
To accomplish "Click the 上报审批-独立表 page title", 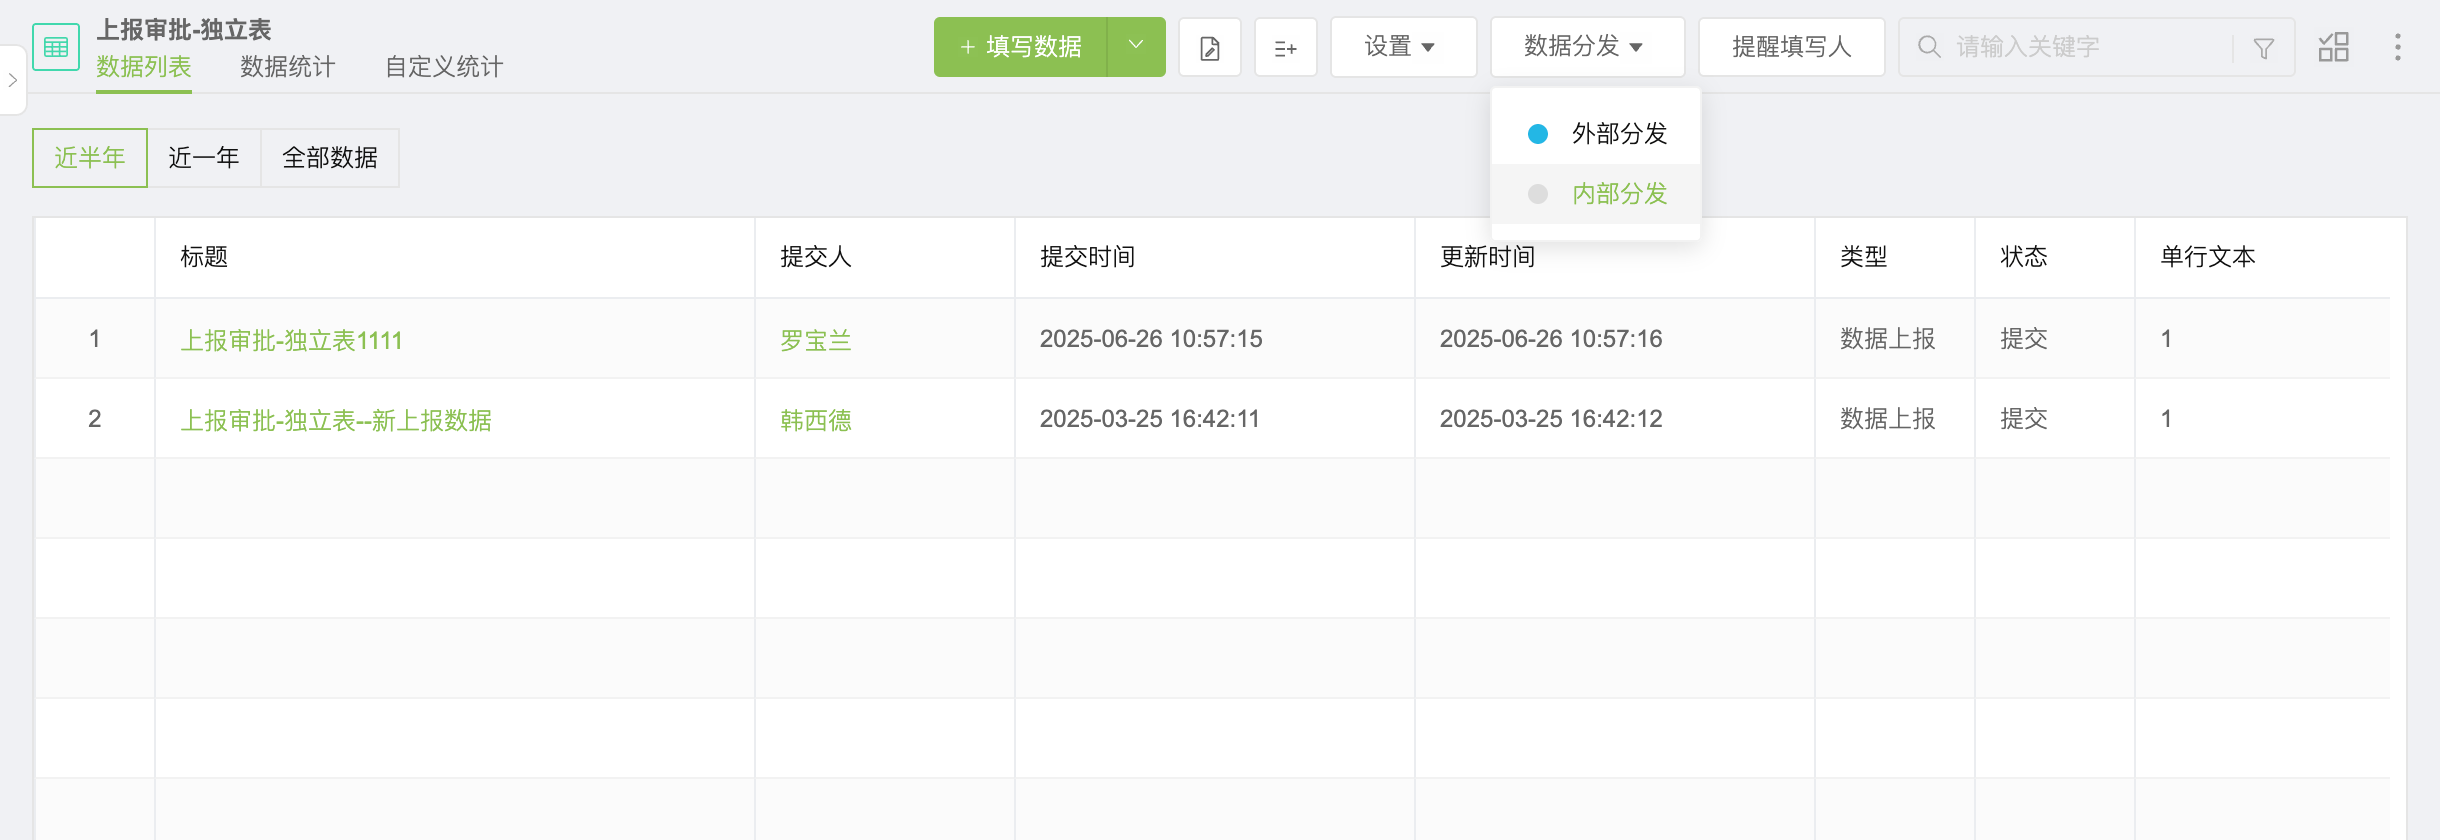I will point(184,30).
